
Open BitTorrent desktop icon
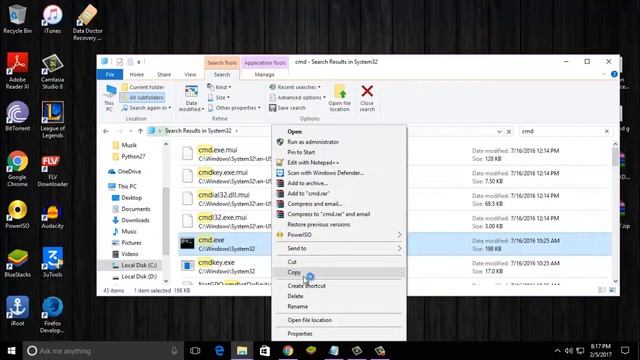17,116
